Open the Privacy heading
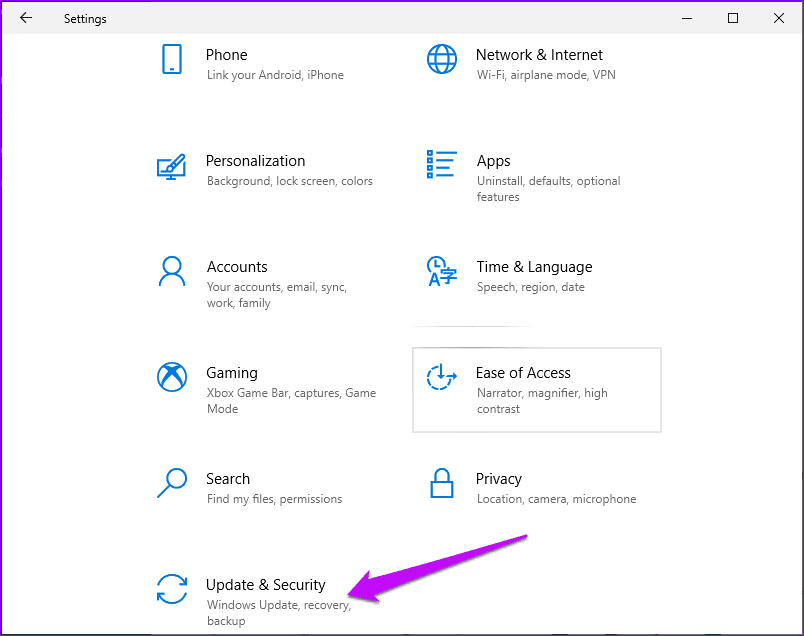804x636 pixels. point(498,479)
